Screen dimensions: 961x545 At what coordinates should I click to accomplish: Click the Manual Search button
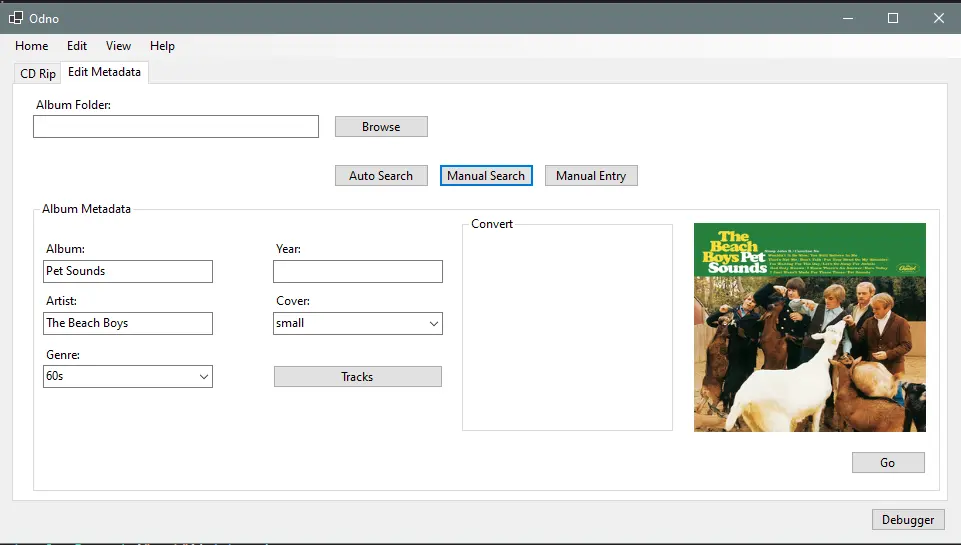[x=486, y=176]
